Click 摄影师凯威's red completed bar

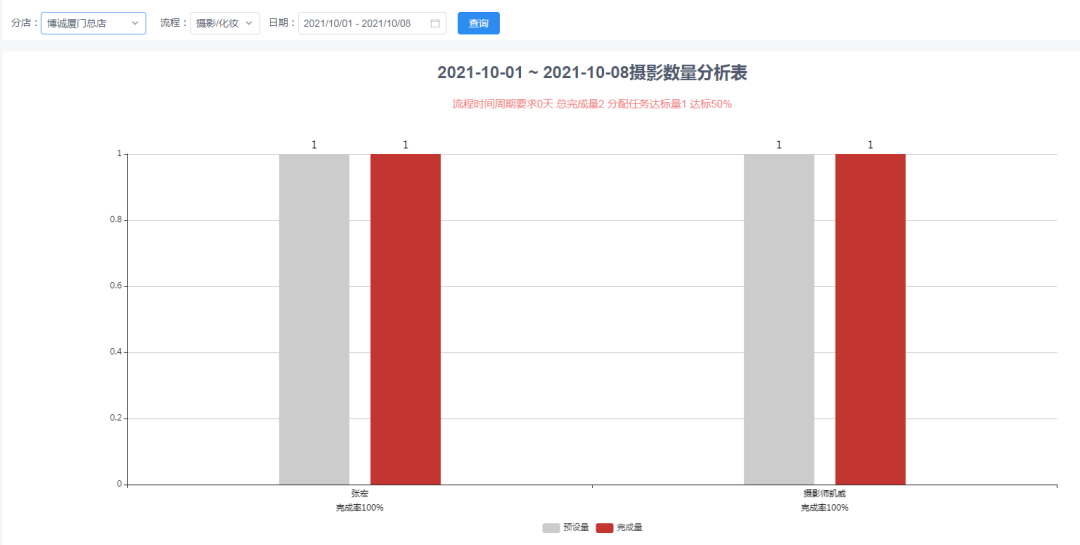tap(871, 319)
